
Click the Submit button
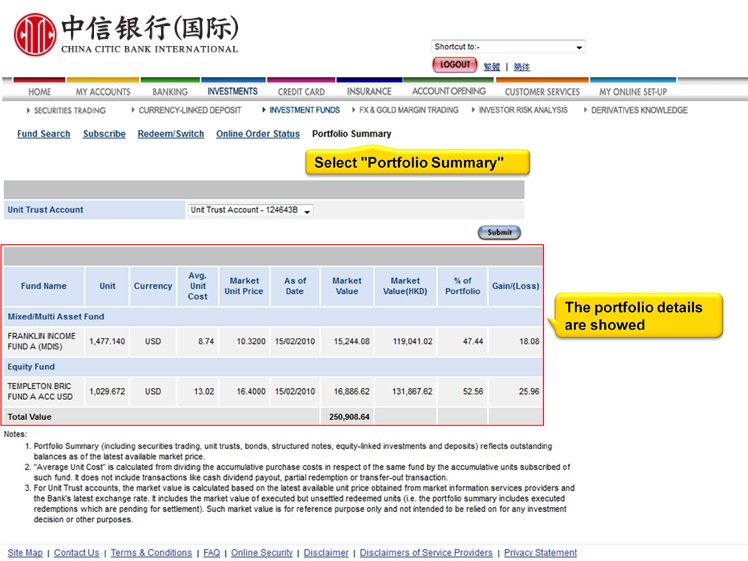(499, 232)
